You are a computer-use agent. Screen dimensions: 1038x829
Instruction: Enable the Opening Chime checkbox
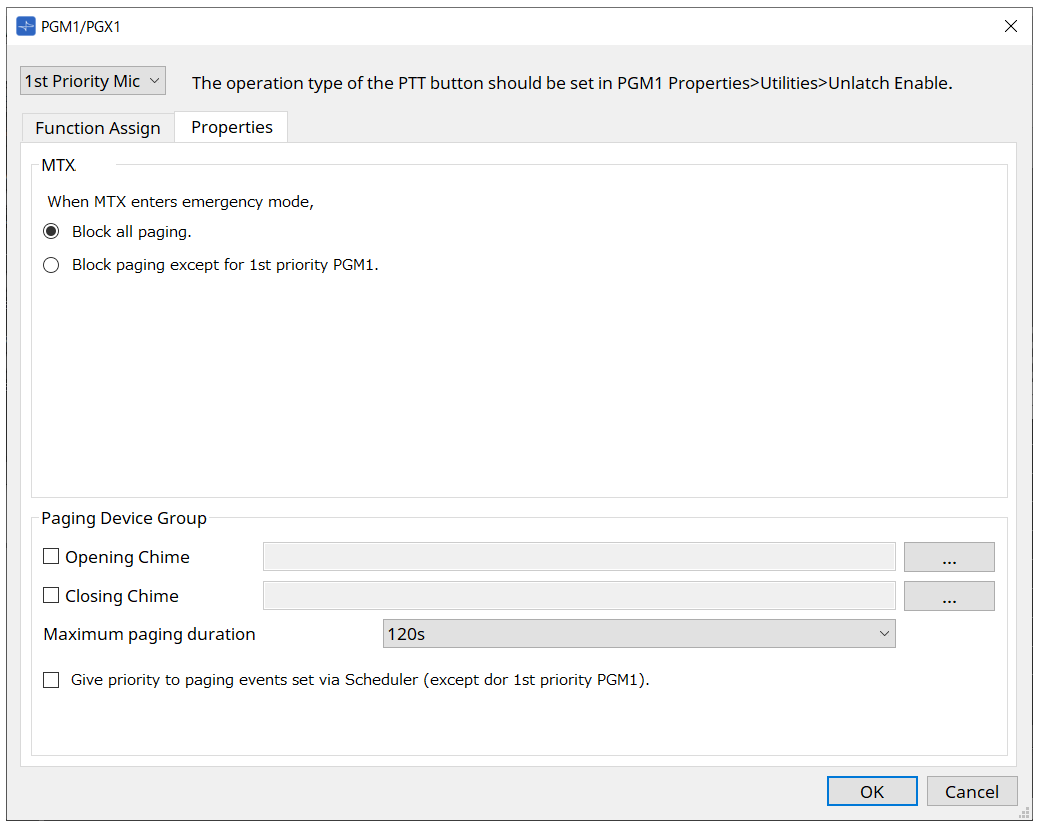point(52,557)
